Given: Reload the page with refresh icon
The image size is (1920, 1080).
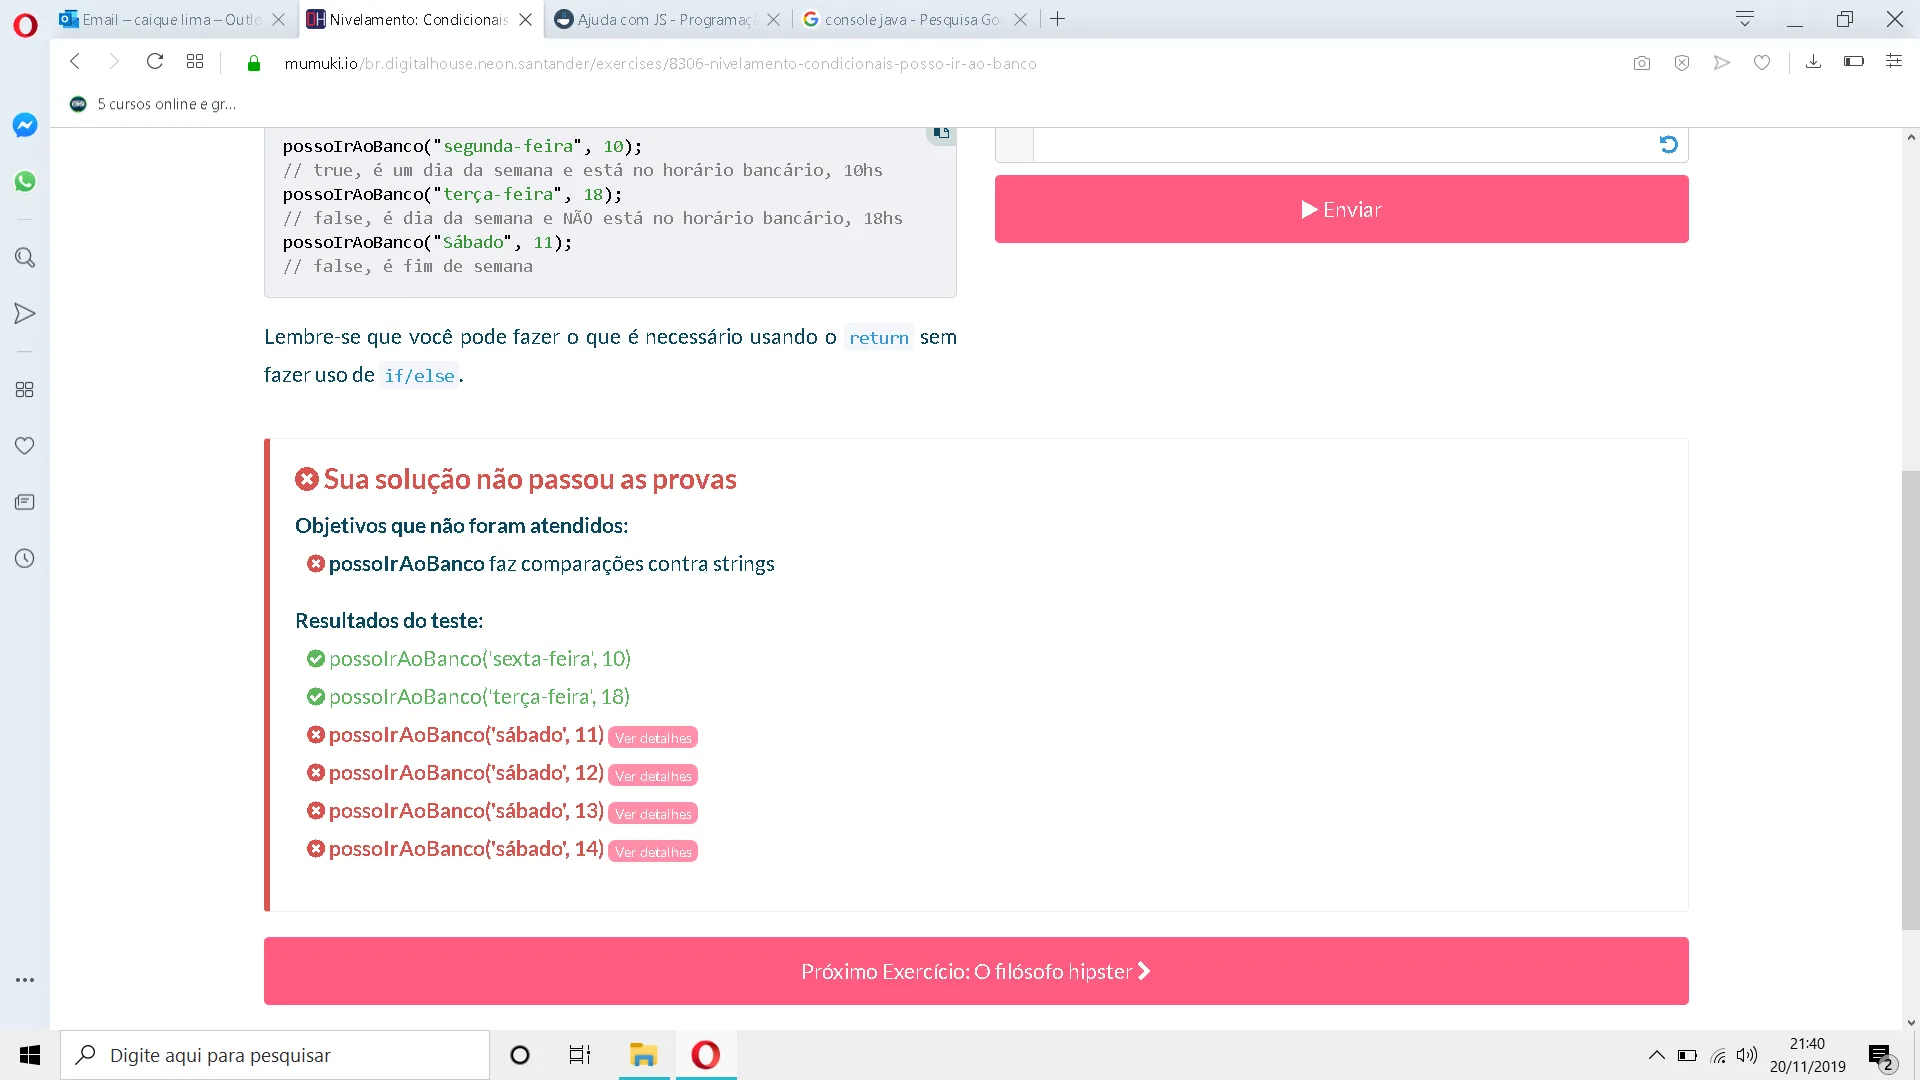Looking at the screenshot, I should pyautogui.click(x=154, y=62).
